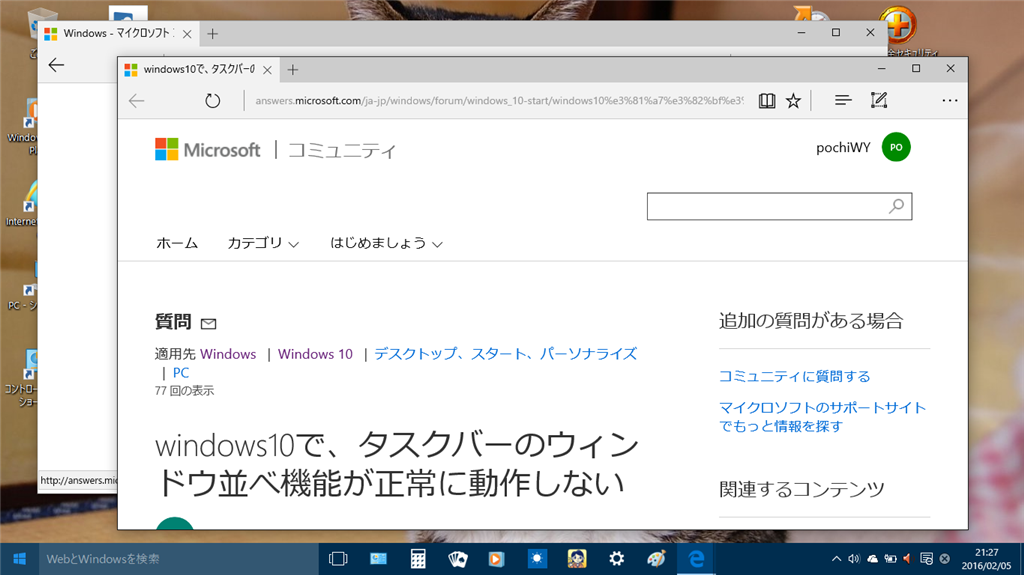Click the PO user avatar
Screen dimensions: 1024x575
point(896,148)
